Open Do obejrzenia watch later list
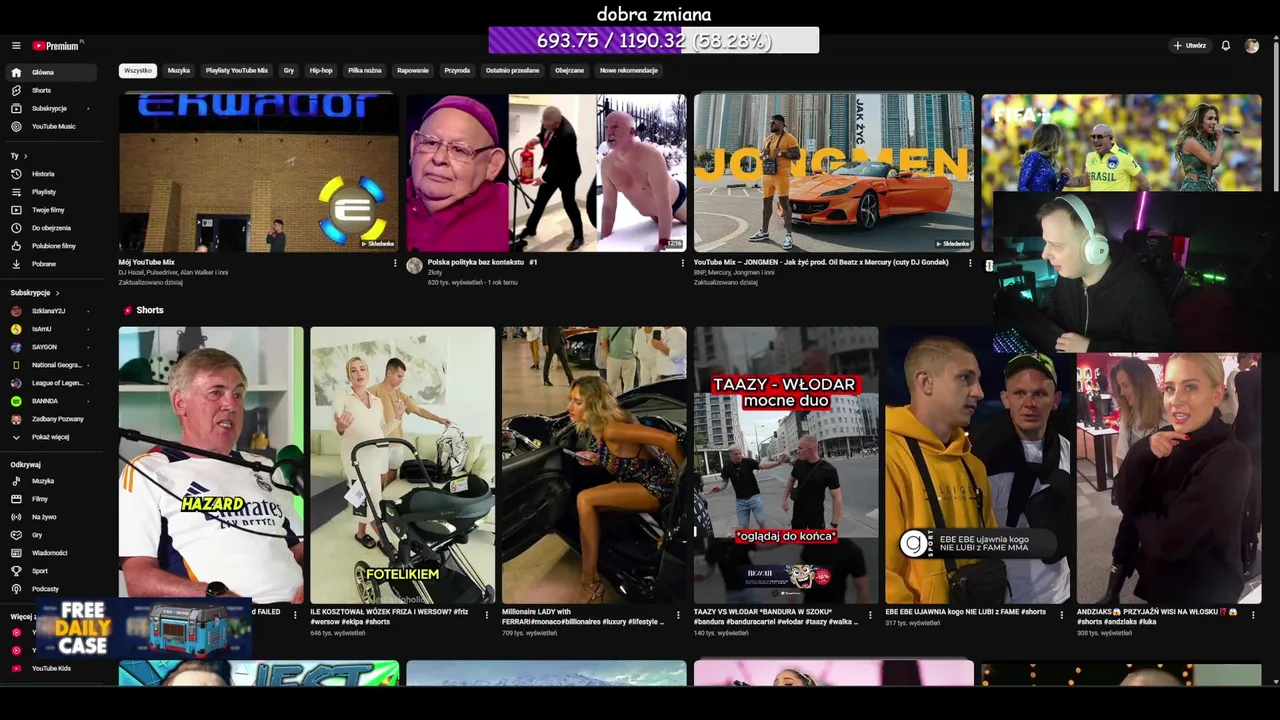The width and height of the screenshot is (1280, 720). pyautogui.click(x=52, y=228)
